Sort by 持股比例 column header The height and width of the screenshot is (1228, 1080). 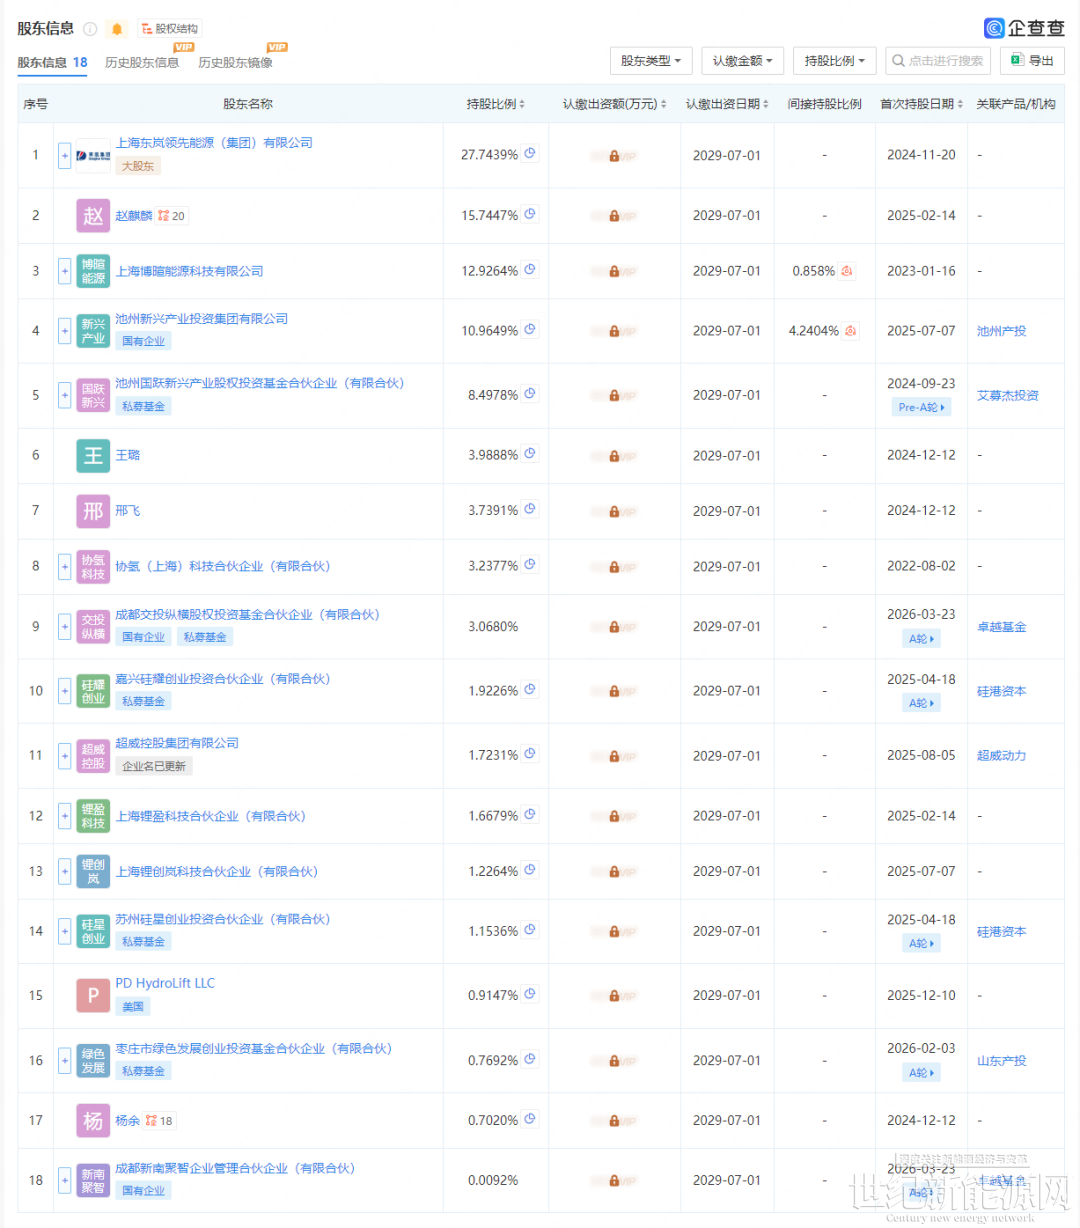click(495, 104)
